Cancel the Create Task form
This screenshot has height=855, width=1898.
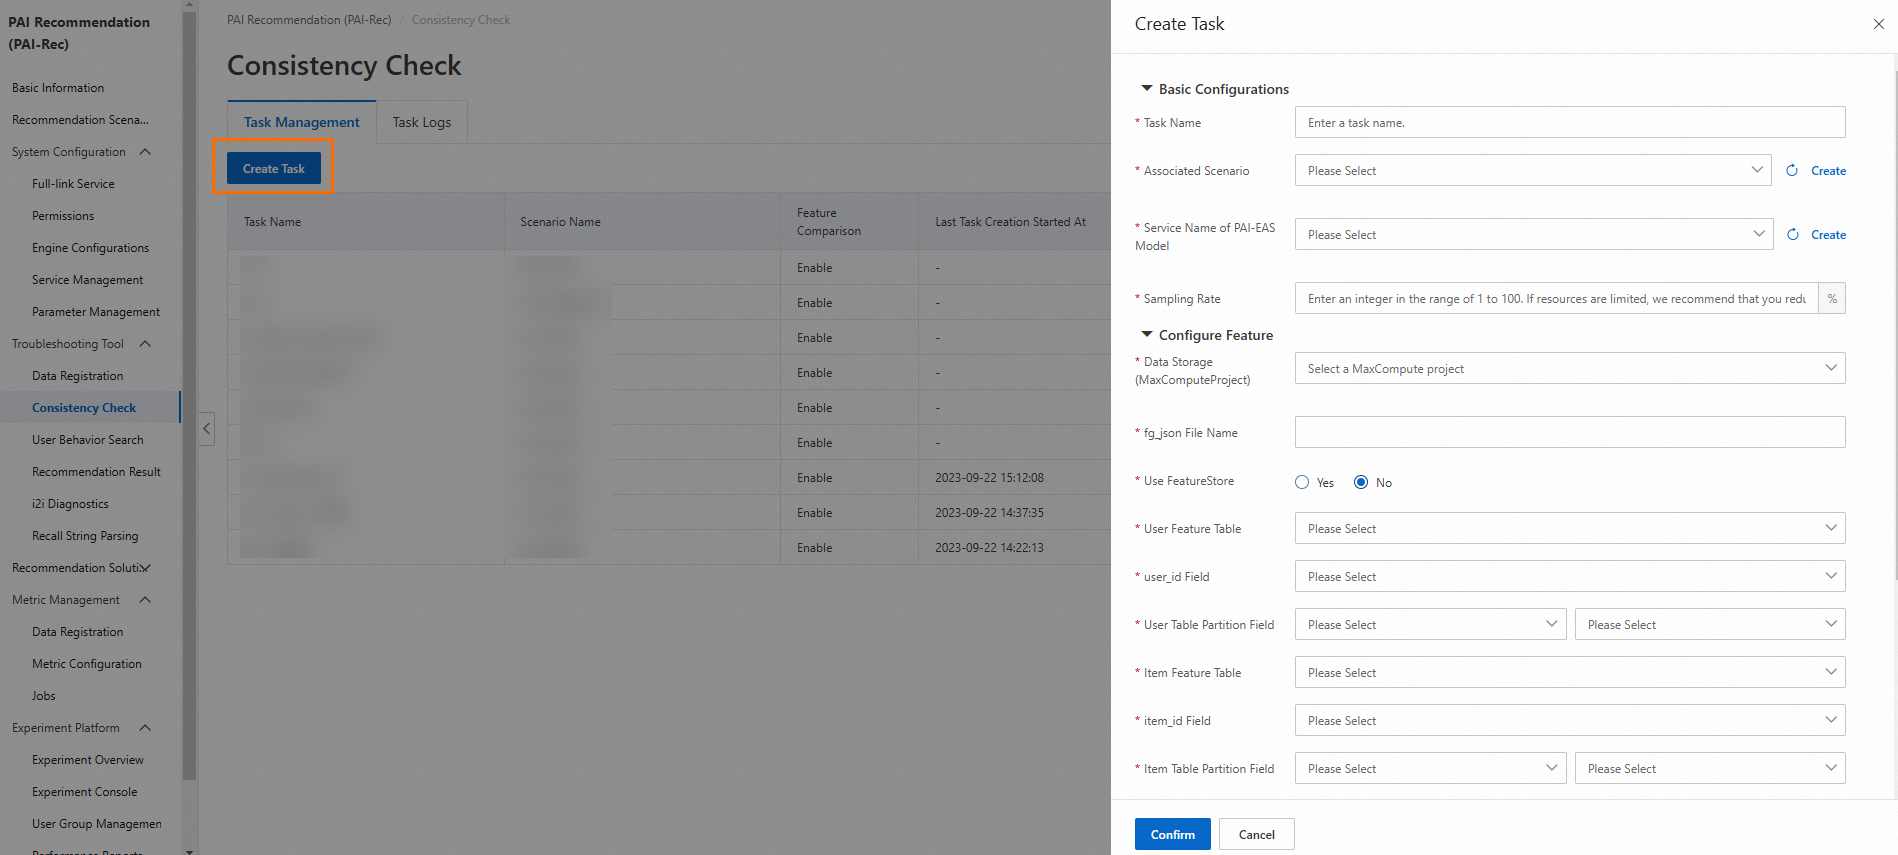pyautogui.click(x=1257, y=835)
